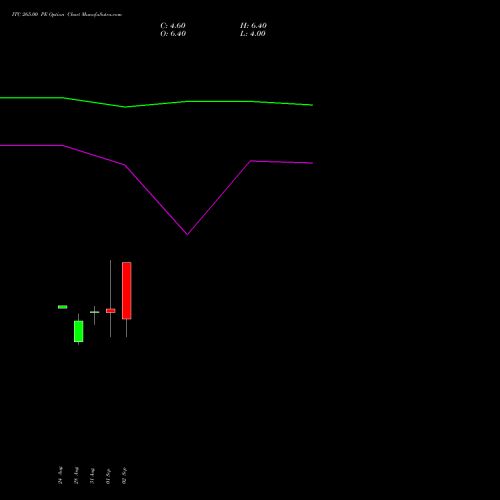The height and width of the screenshot is (500, 500).
Task: Click the 28 Aug date label
Action: pyautogui.click(x=76, y=475)
